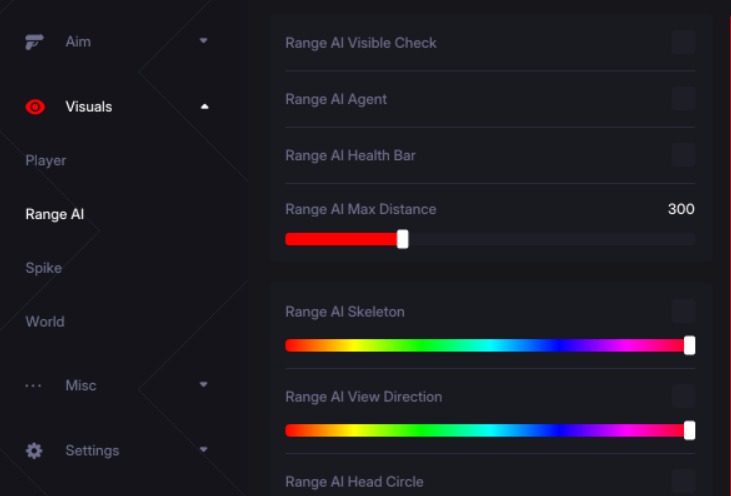The width and height of the screenshot is (731, 496).
Task: Check the Range AI Head Circle box
Action: click(x=683, y=481)
